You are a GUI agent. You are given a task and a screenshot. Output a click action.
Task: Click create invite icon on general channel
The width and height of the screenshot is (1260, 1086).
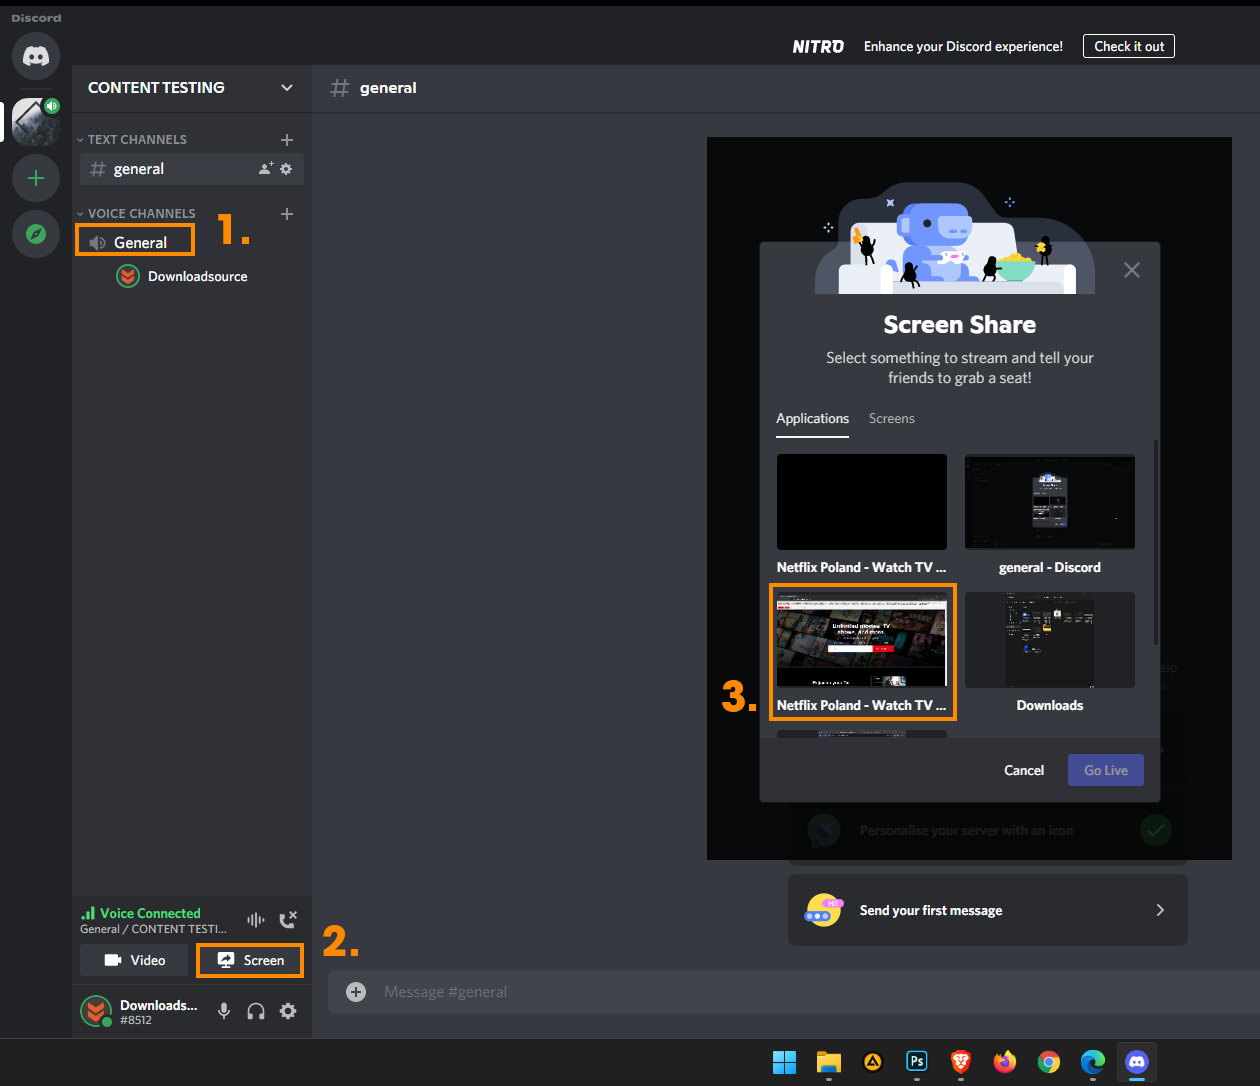click(x=266, y=169)
